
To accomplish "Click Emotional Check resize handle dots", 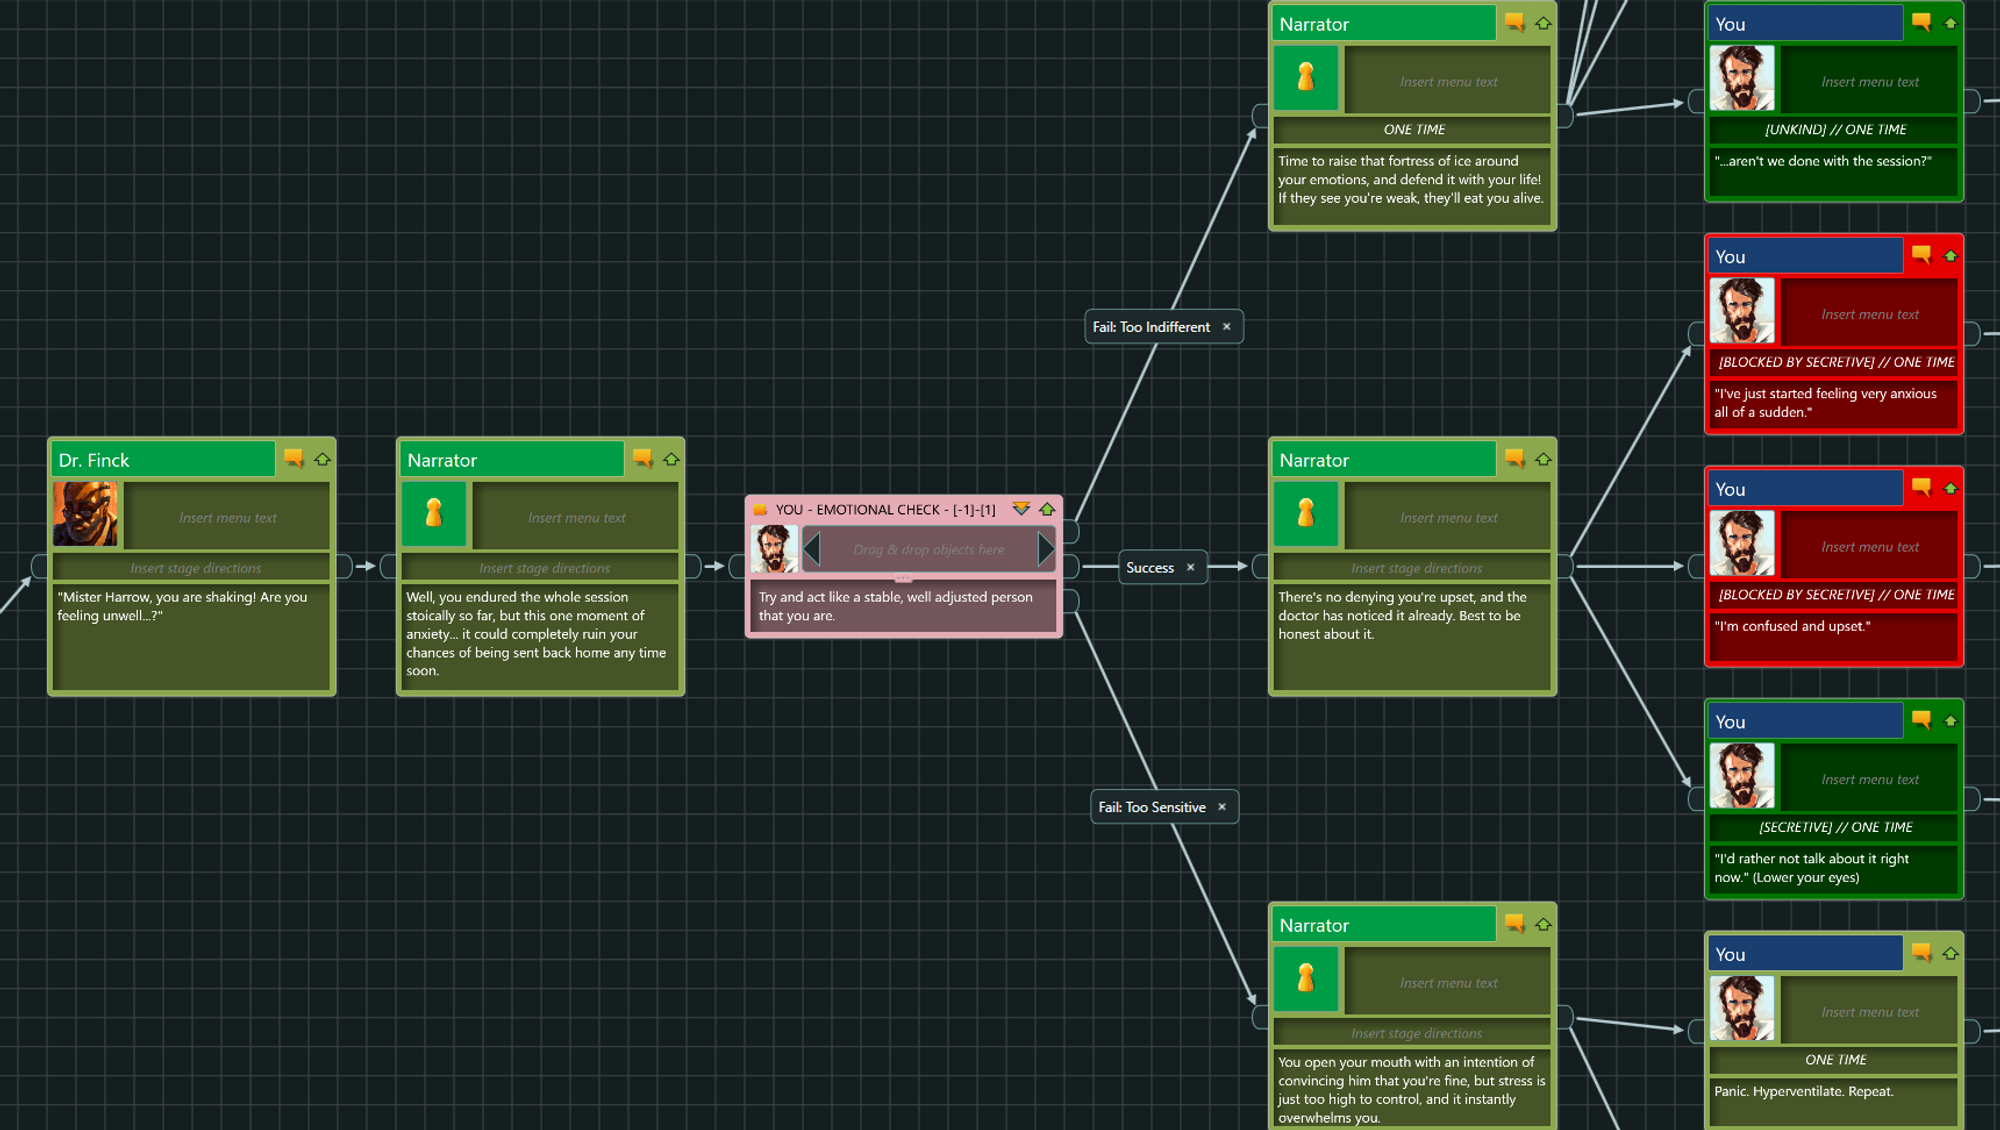I will [x=903, y=579].
